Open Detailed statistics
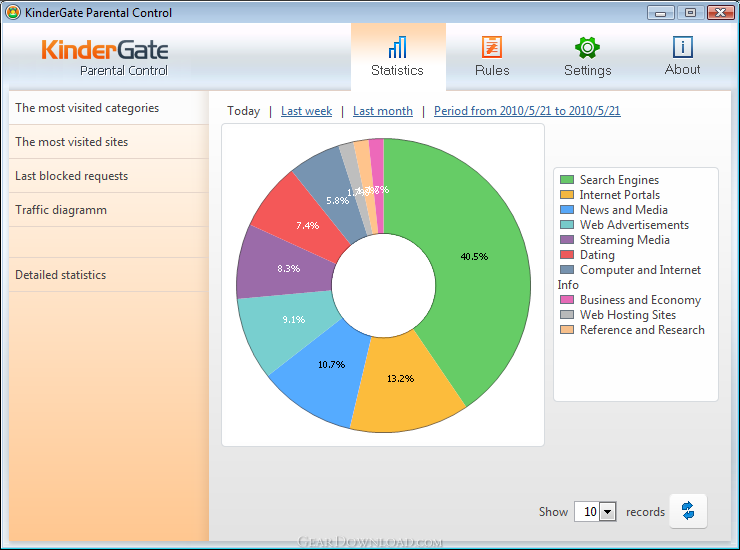 (109, 275)
